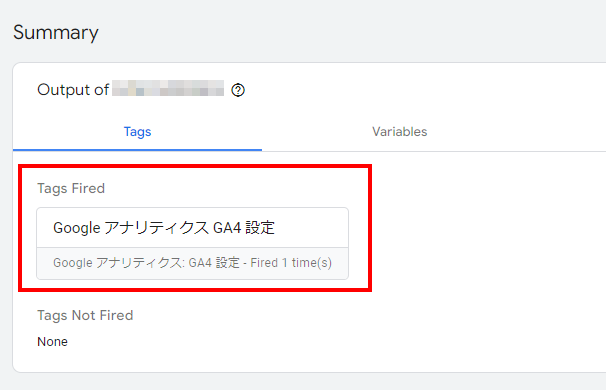Viewport: 606px width, 390px height.
Task: Open the help icon beside Output of
Action: point(238,90)
